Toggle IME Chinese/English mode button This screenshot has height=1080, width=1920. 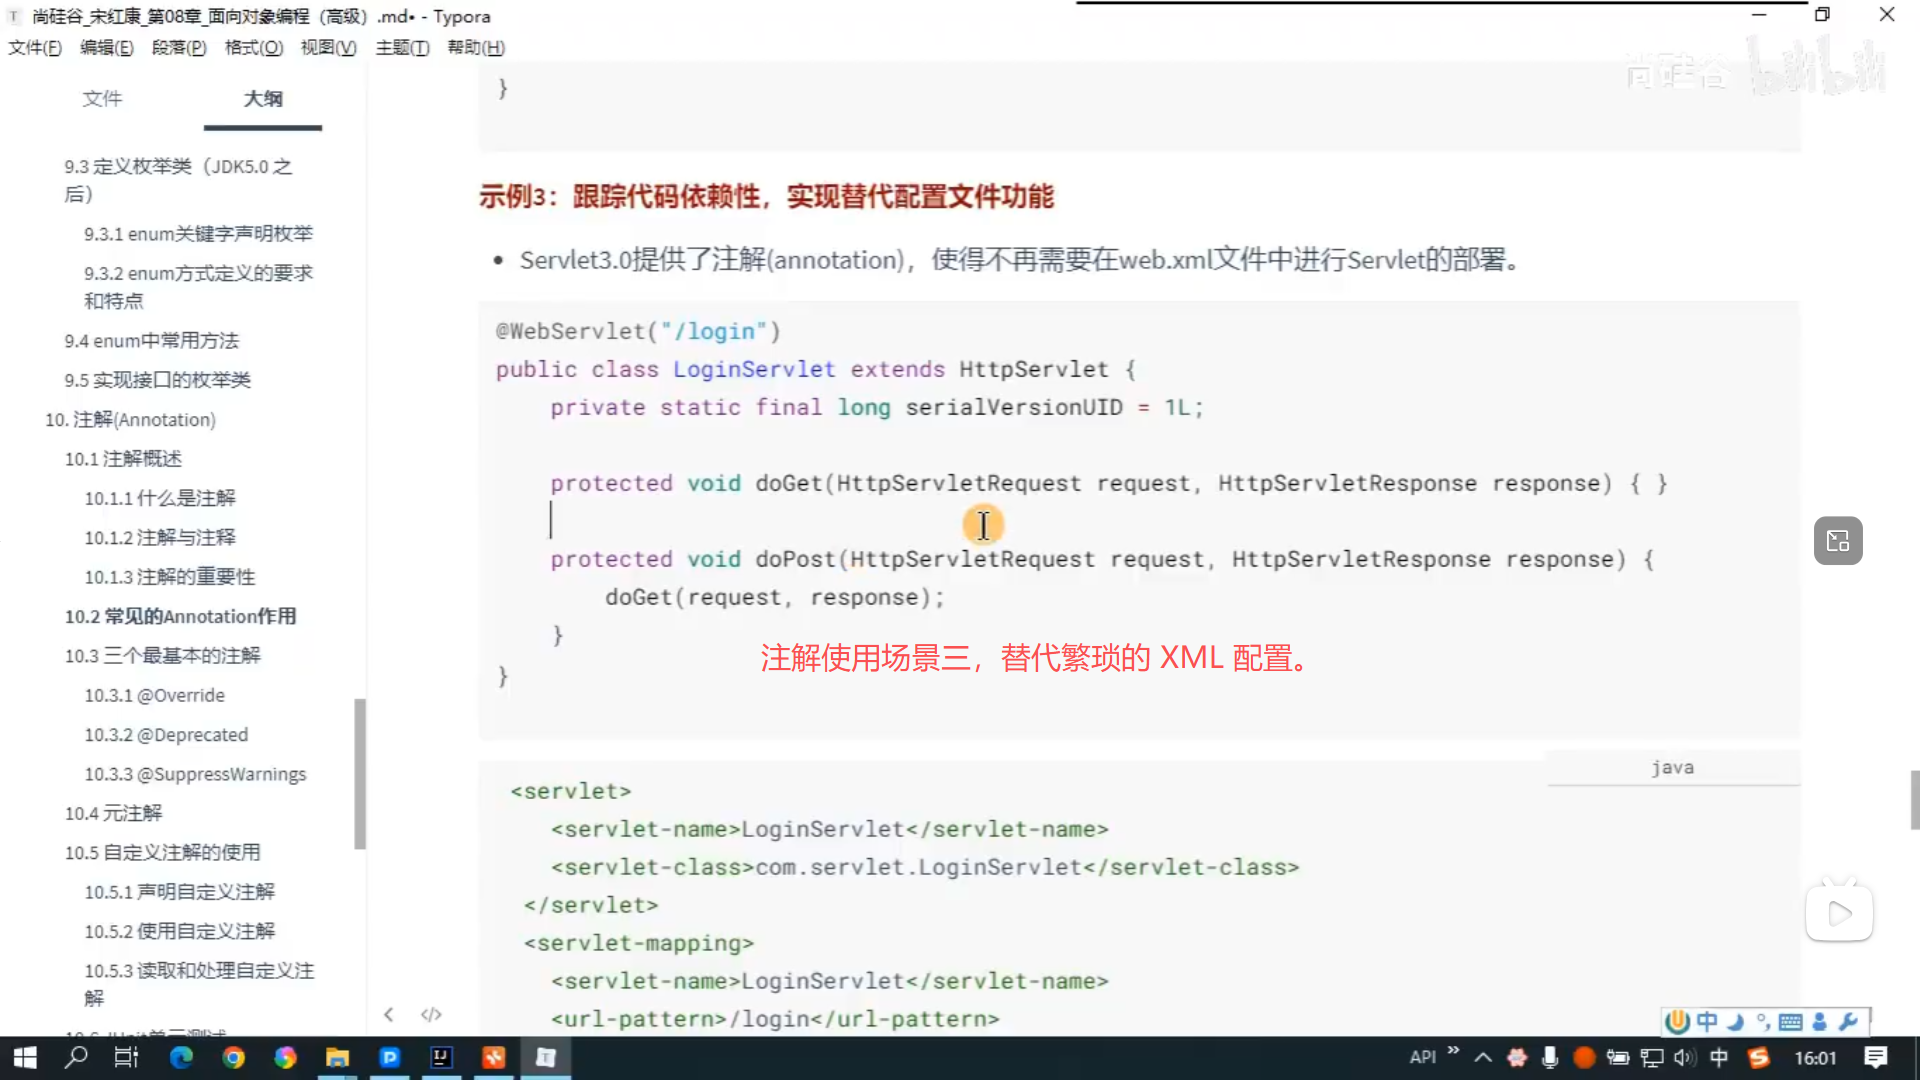click(1707, 1021)
